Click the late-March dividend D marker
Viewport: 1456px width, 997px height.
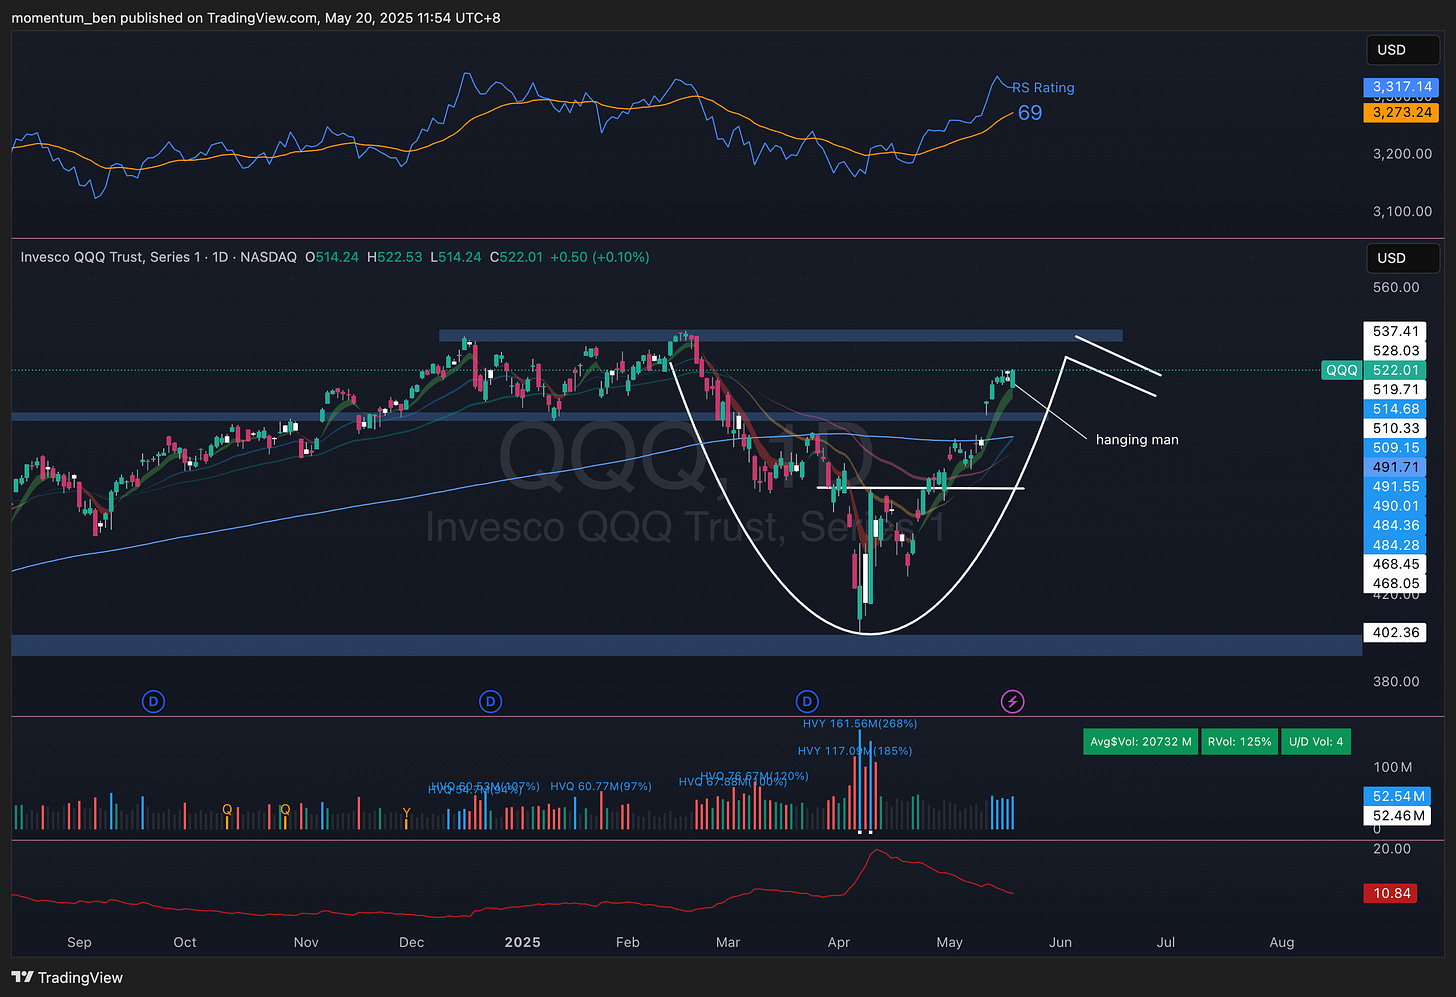click(x=807, y=702)
